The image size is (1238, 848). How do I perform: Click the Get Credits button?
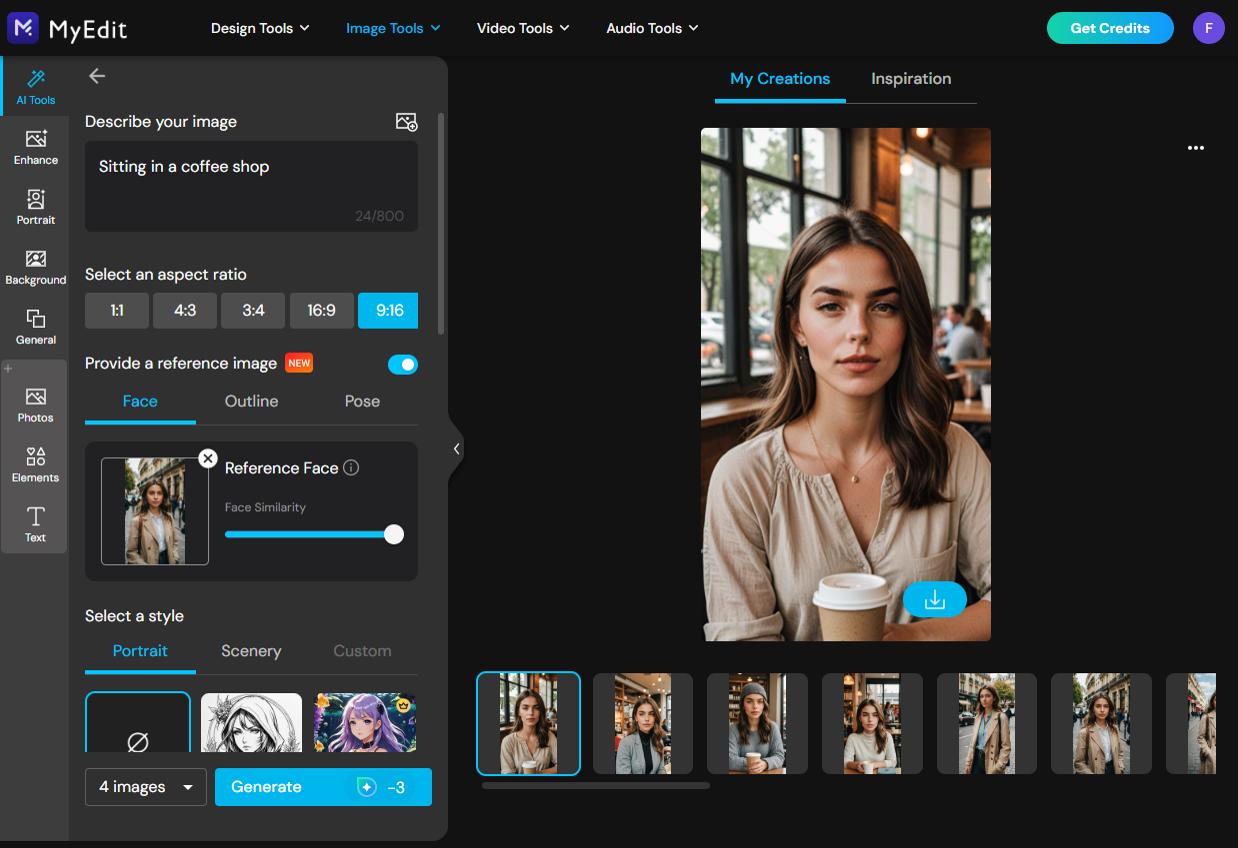[x=1110, y=28]
